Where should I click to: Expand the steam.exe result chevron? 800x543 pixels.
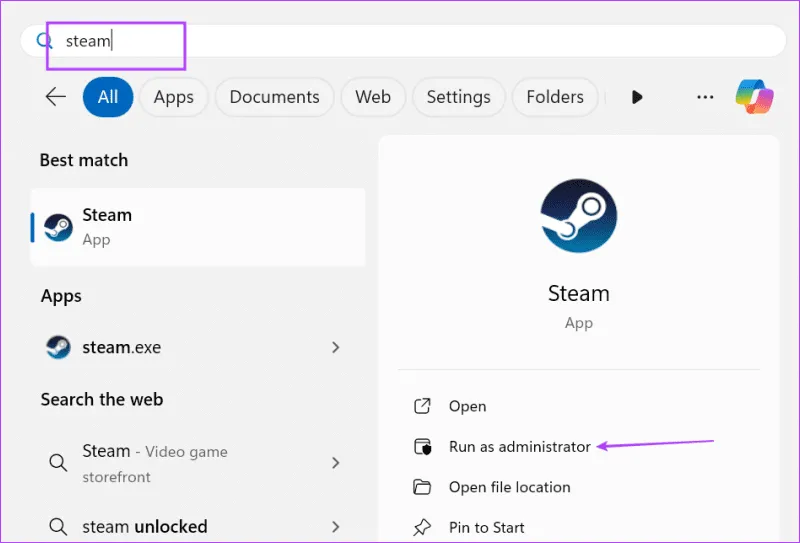click(336, 347)
